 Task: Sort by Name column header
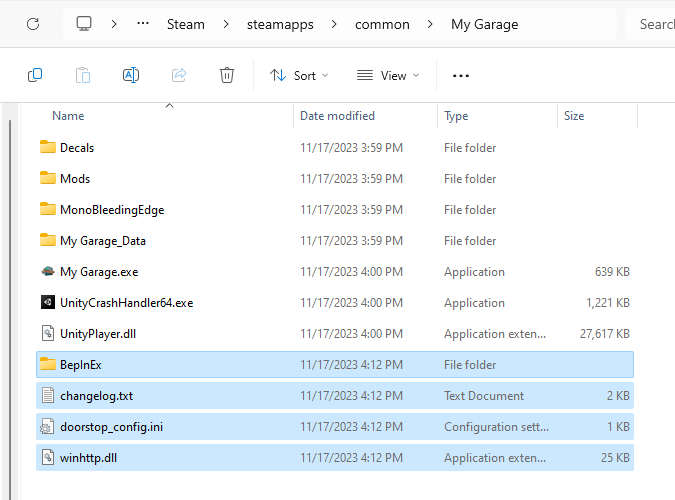(x=68, y=116)
